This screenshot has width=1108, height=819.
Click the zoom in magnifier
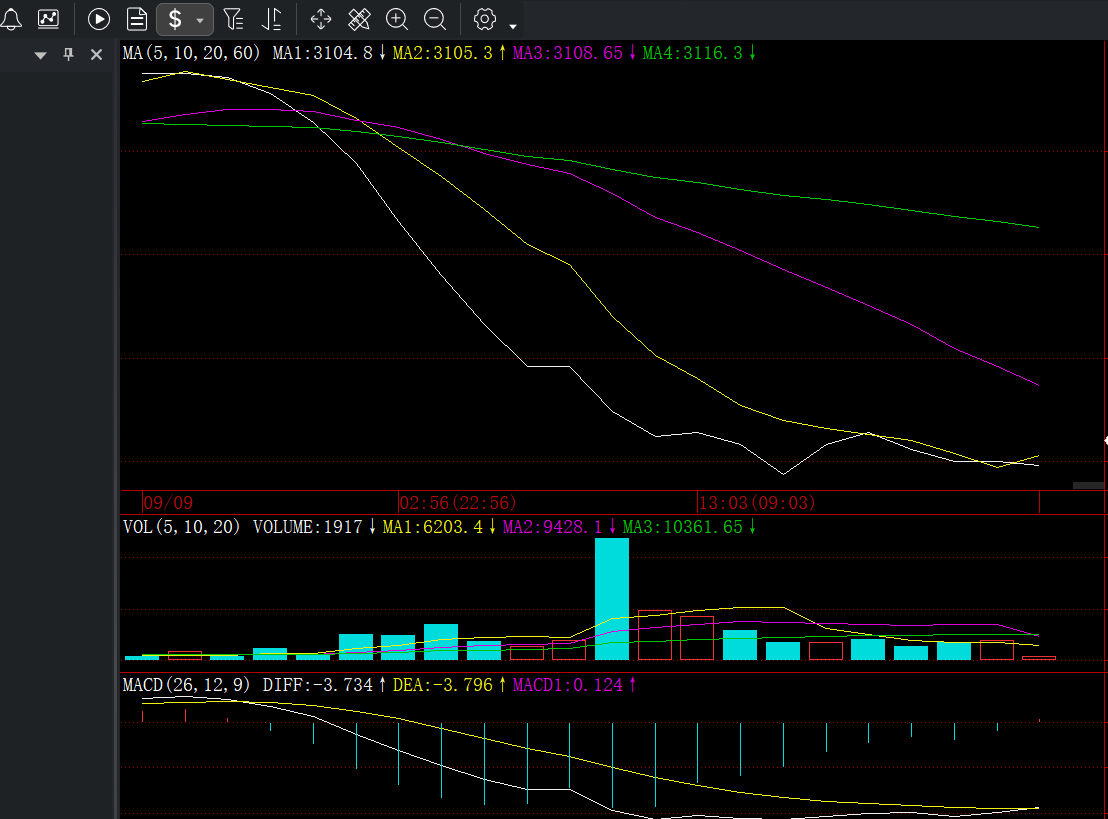tap(397, 19)
